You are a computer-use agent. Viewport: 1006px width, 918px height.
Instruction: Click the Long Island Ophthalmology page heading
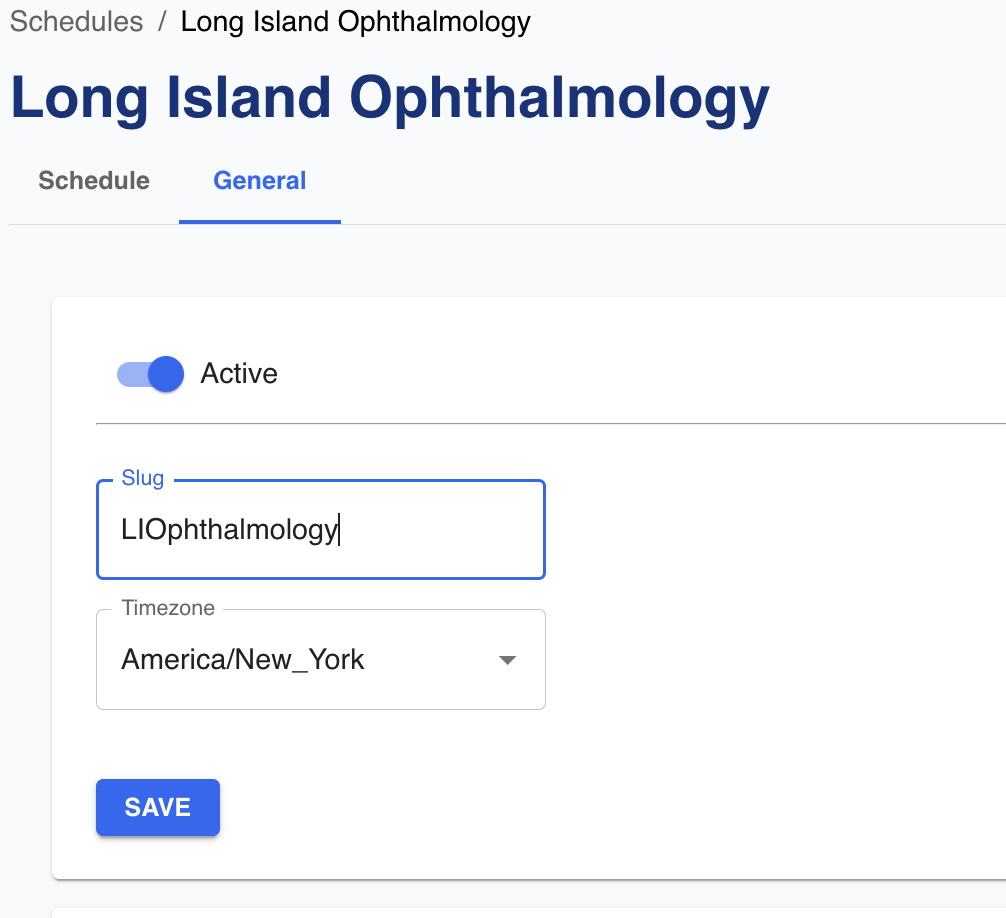[x=390, y=98]
